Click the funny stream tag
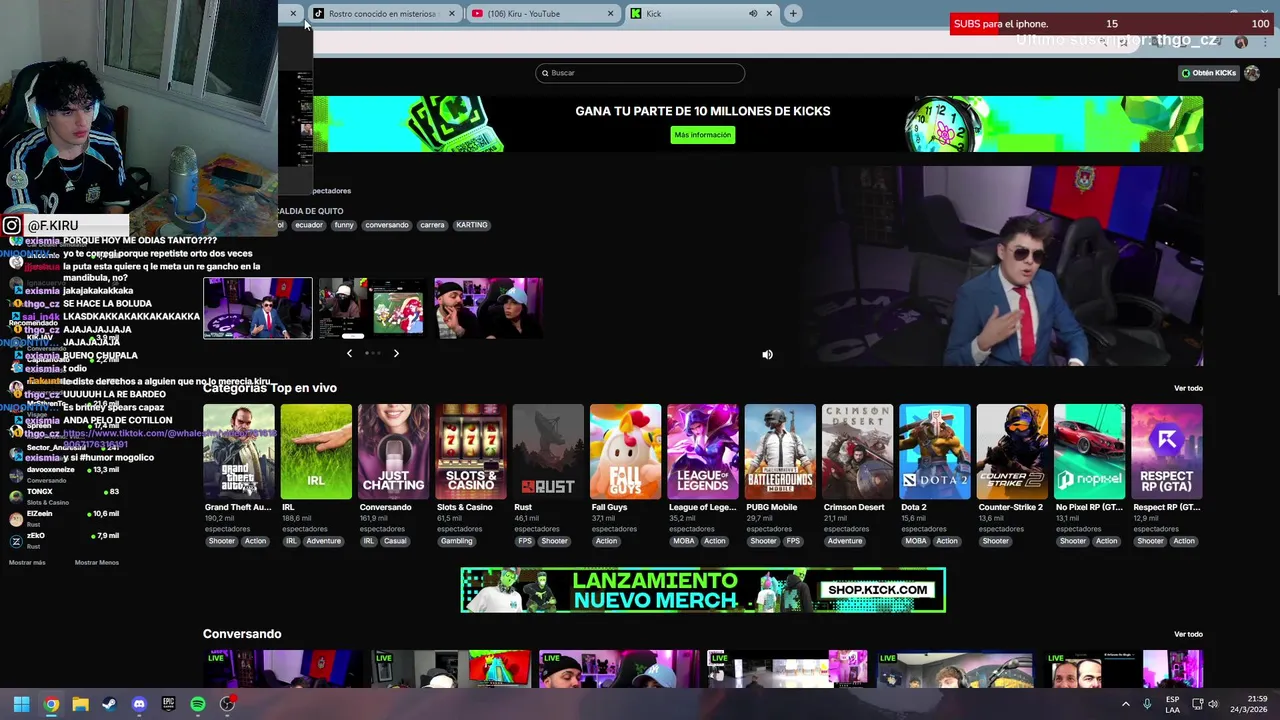The width and height of the screenshot is (1280, 720). tap(344, 225)
